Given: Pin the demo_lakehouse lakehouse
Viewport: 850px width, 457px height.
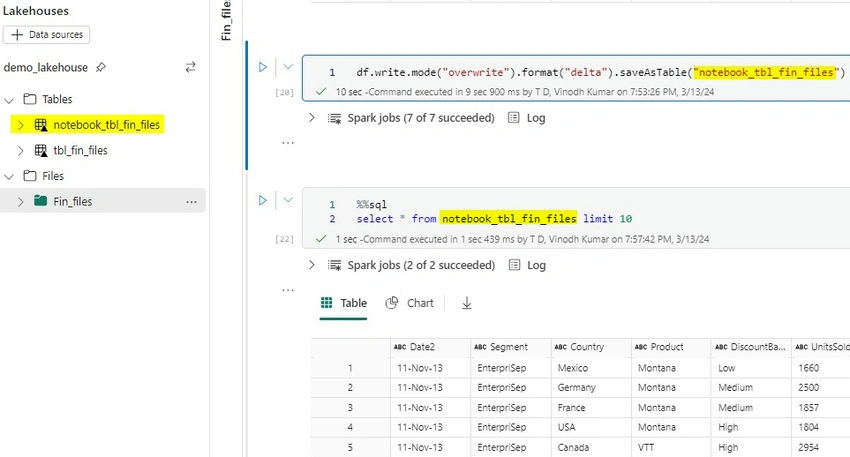Looking at the screenshot, I should click(x=101, y=68).
